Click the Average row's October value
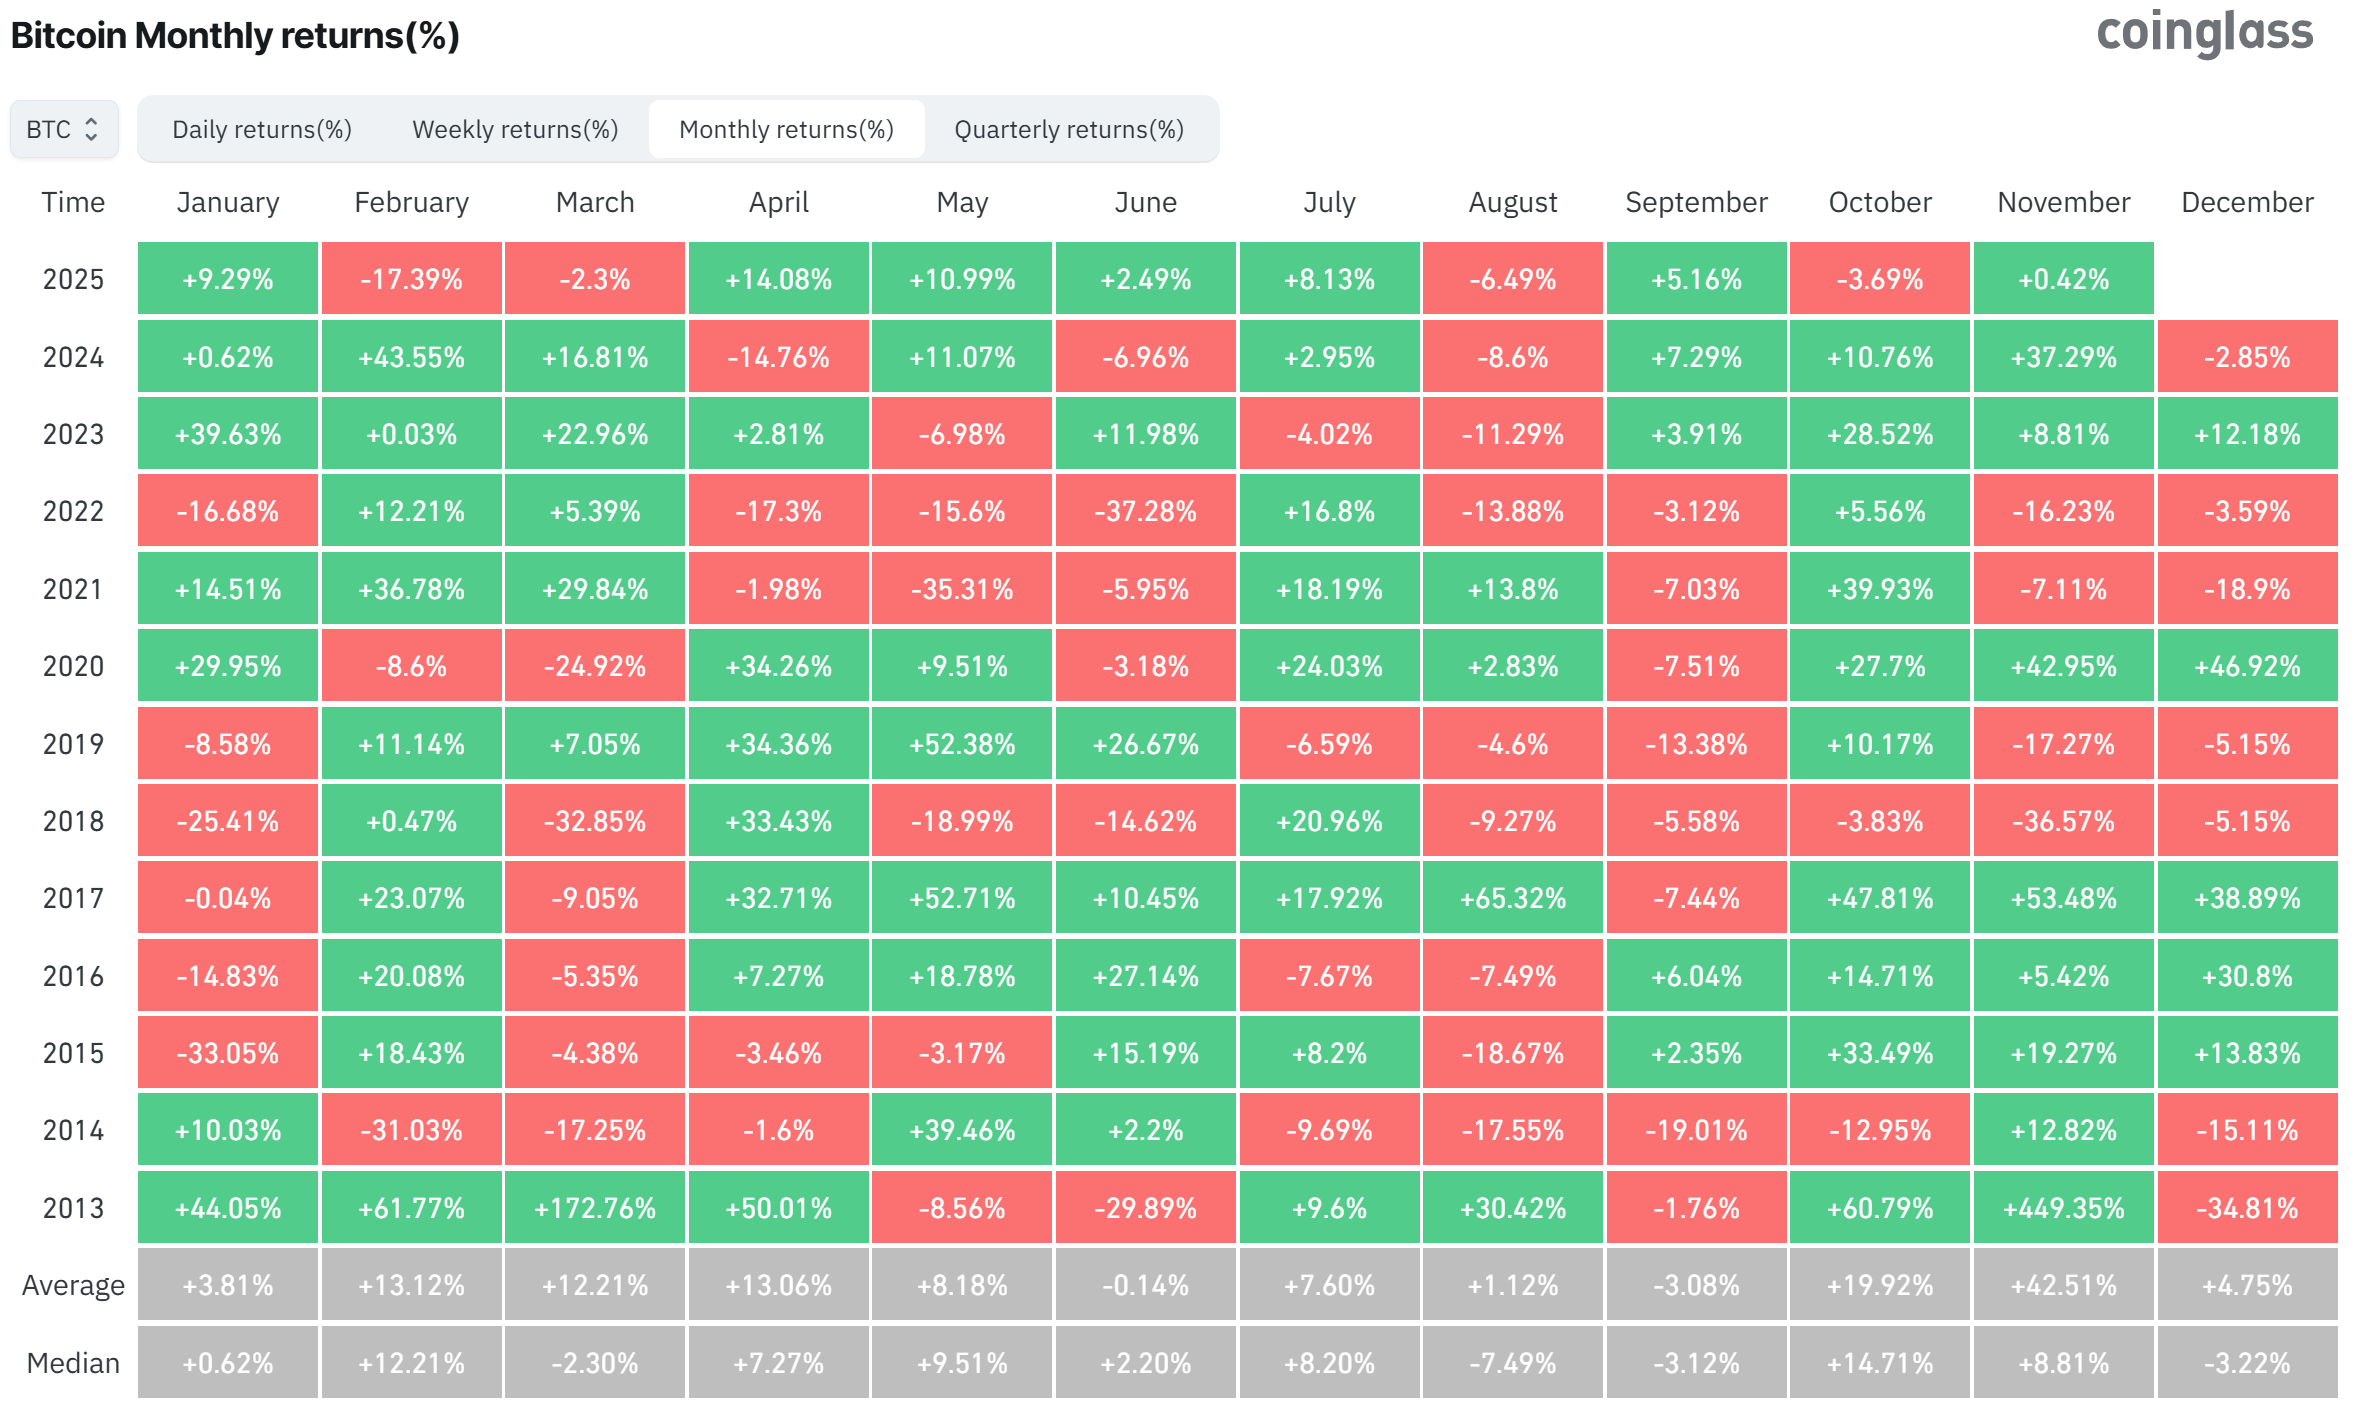This screenshot has height=1409, width=2359. click(1879, 1284)
